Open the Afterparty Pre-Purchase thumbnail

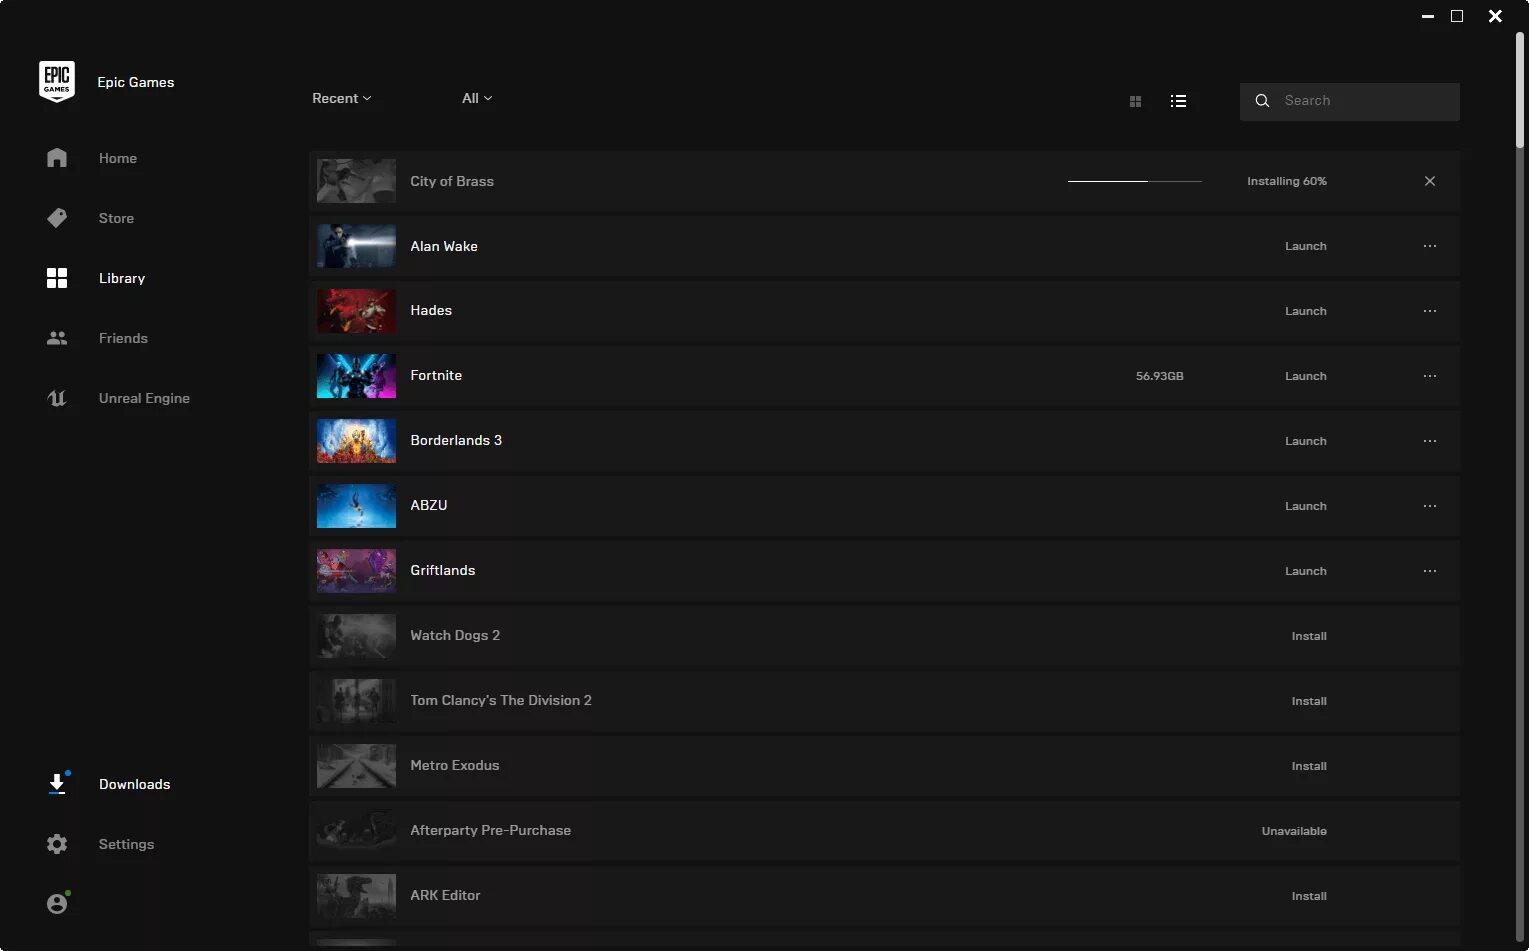(356, 831)
